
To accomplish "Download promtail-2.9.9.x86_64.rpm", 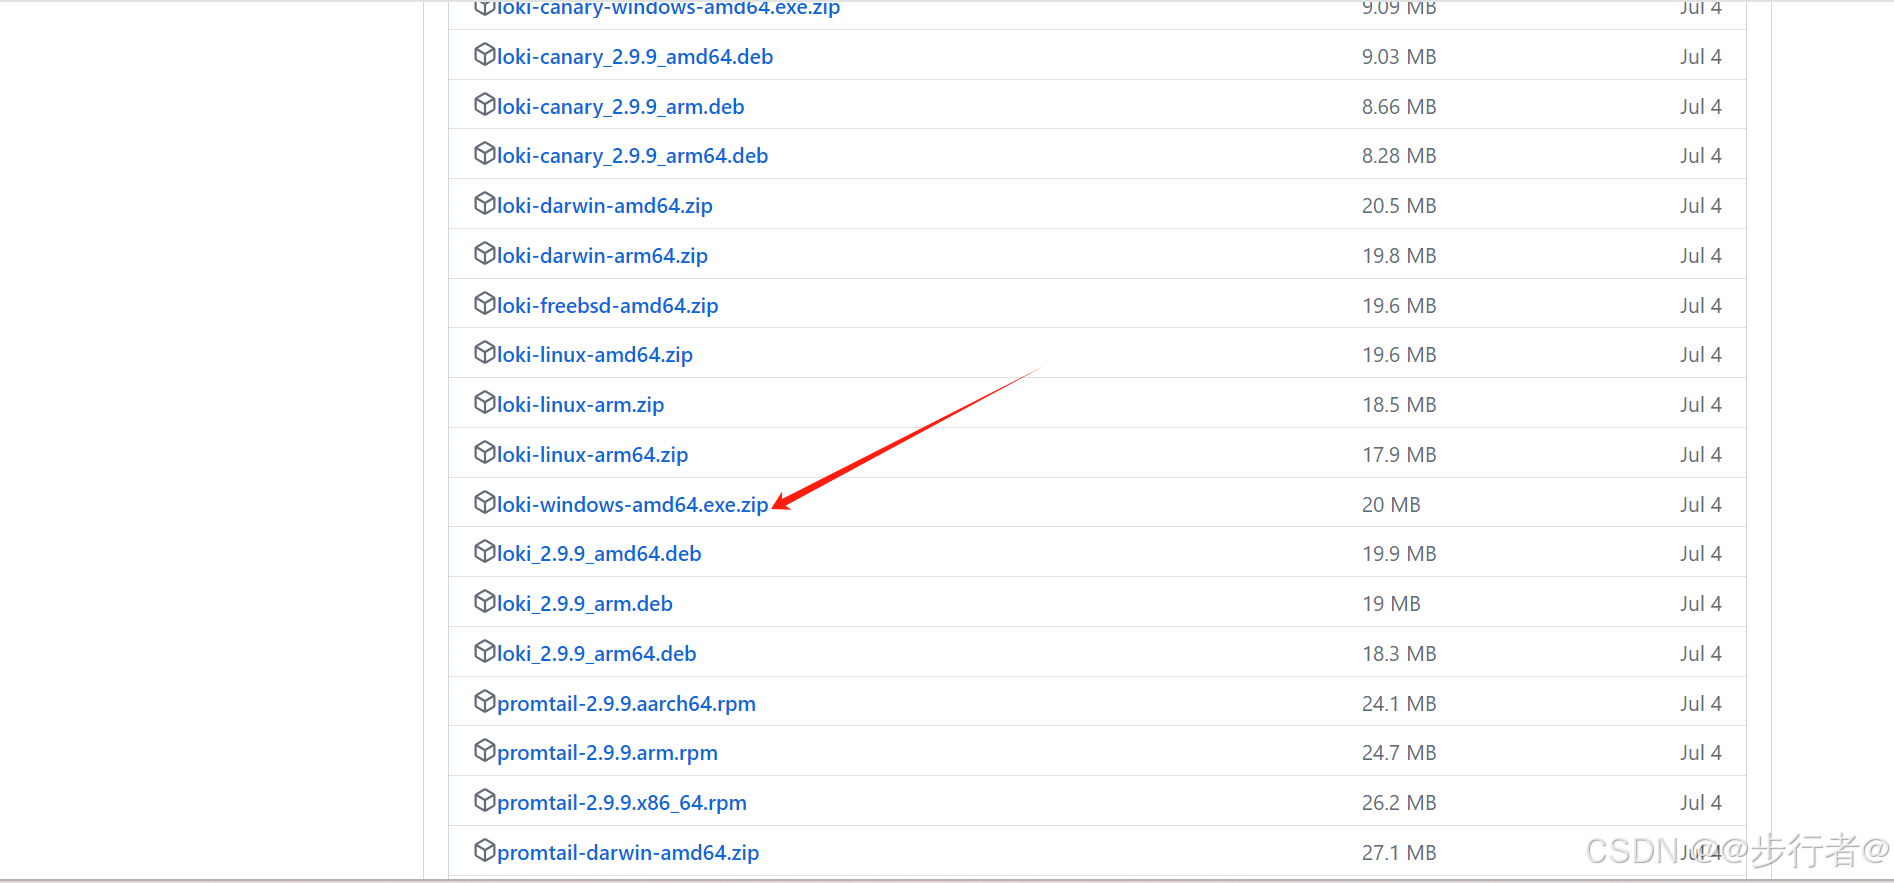I will click(622, 803).
